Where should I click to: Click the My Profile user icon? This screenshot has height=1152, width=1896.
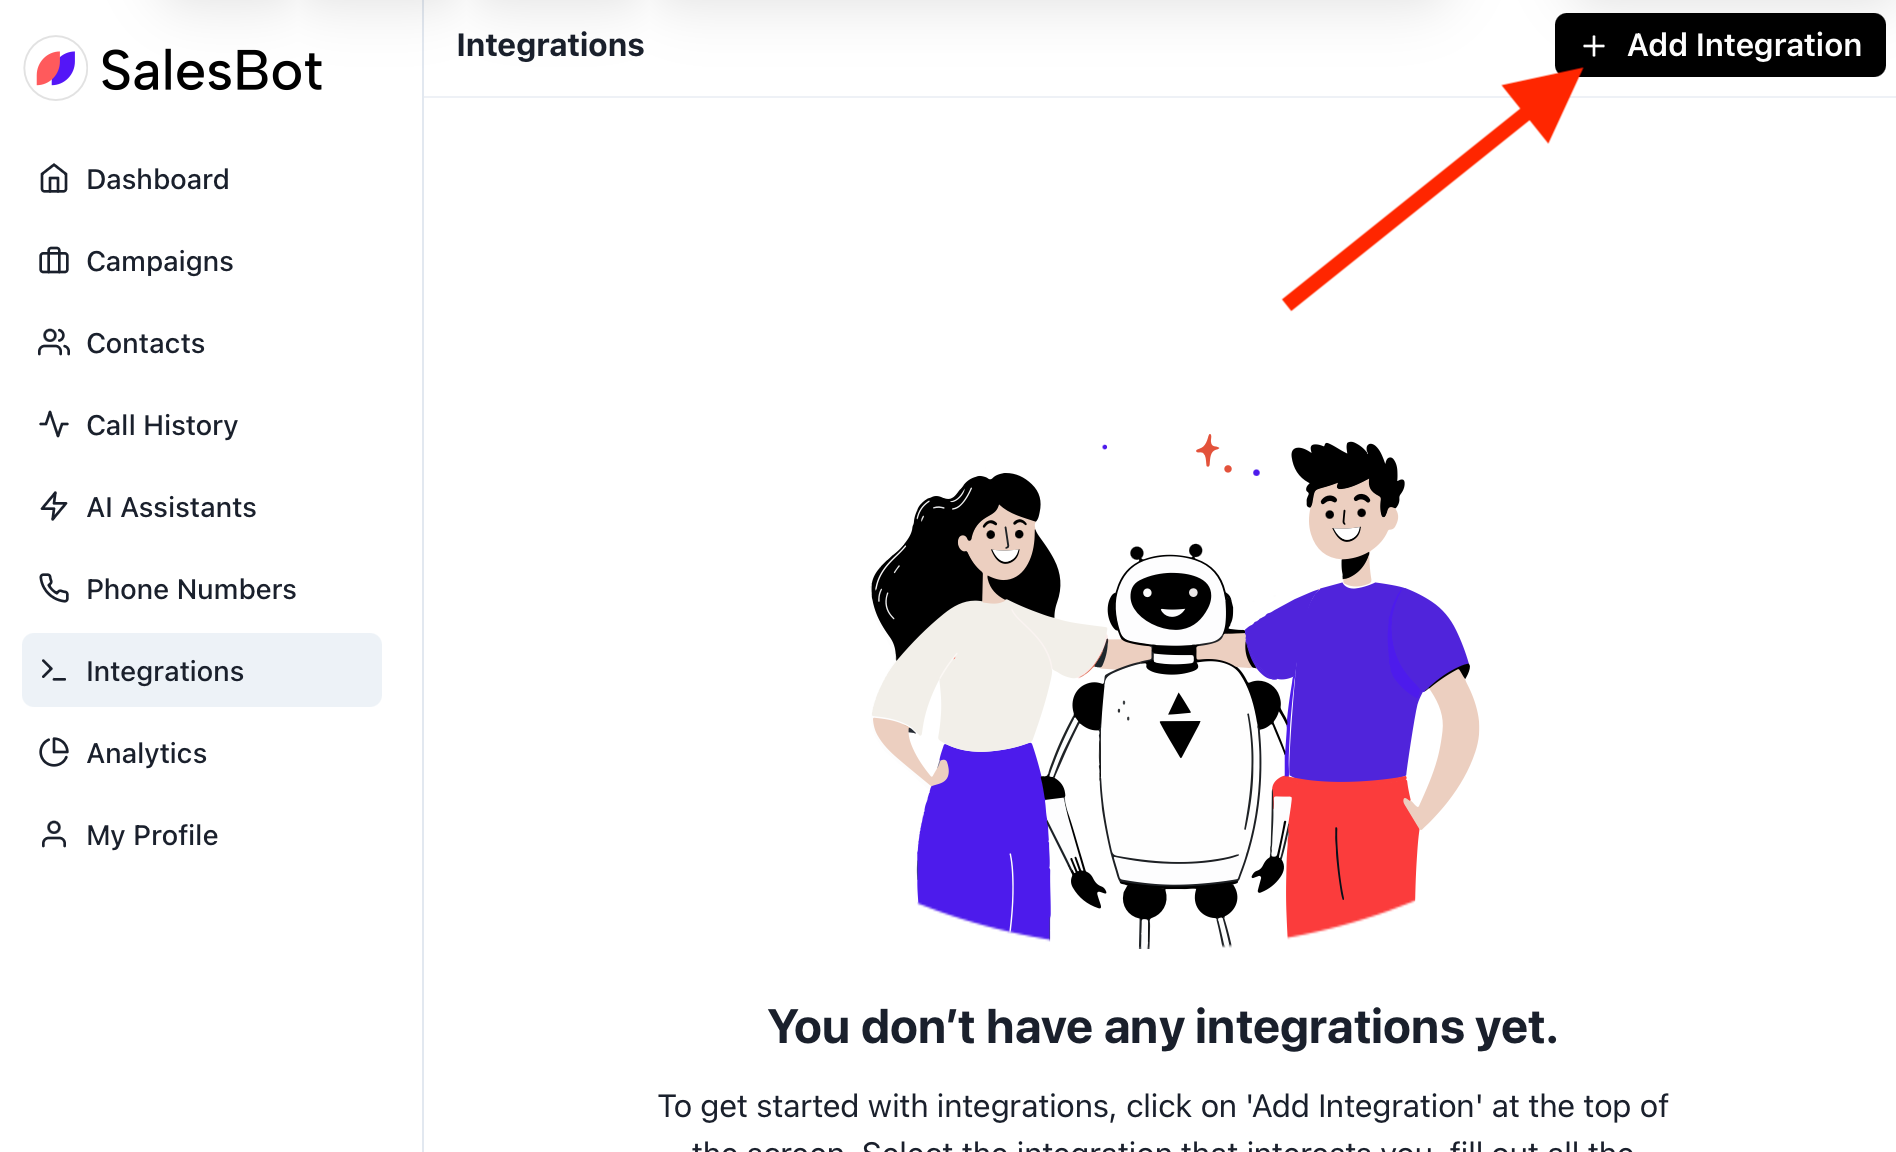[x=54, y=835]
